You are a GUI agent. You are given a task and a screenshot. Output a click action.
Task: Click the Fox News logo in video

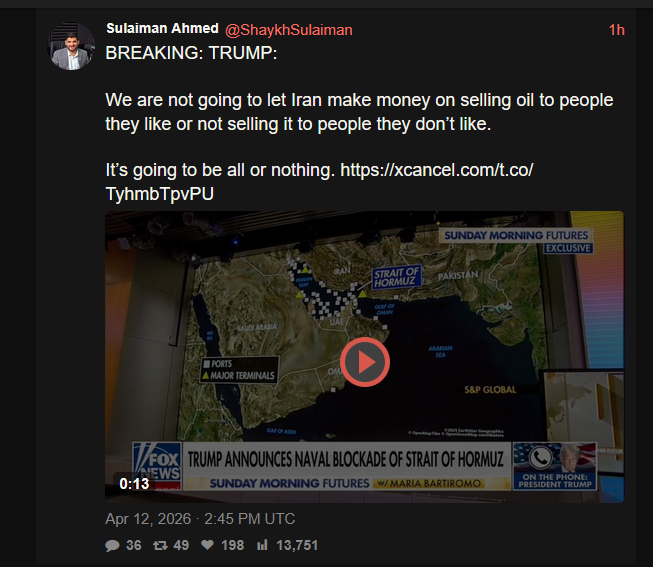pos(157,465)
